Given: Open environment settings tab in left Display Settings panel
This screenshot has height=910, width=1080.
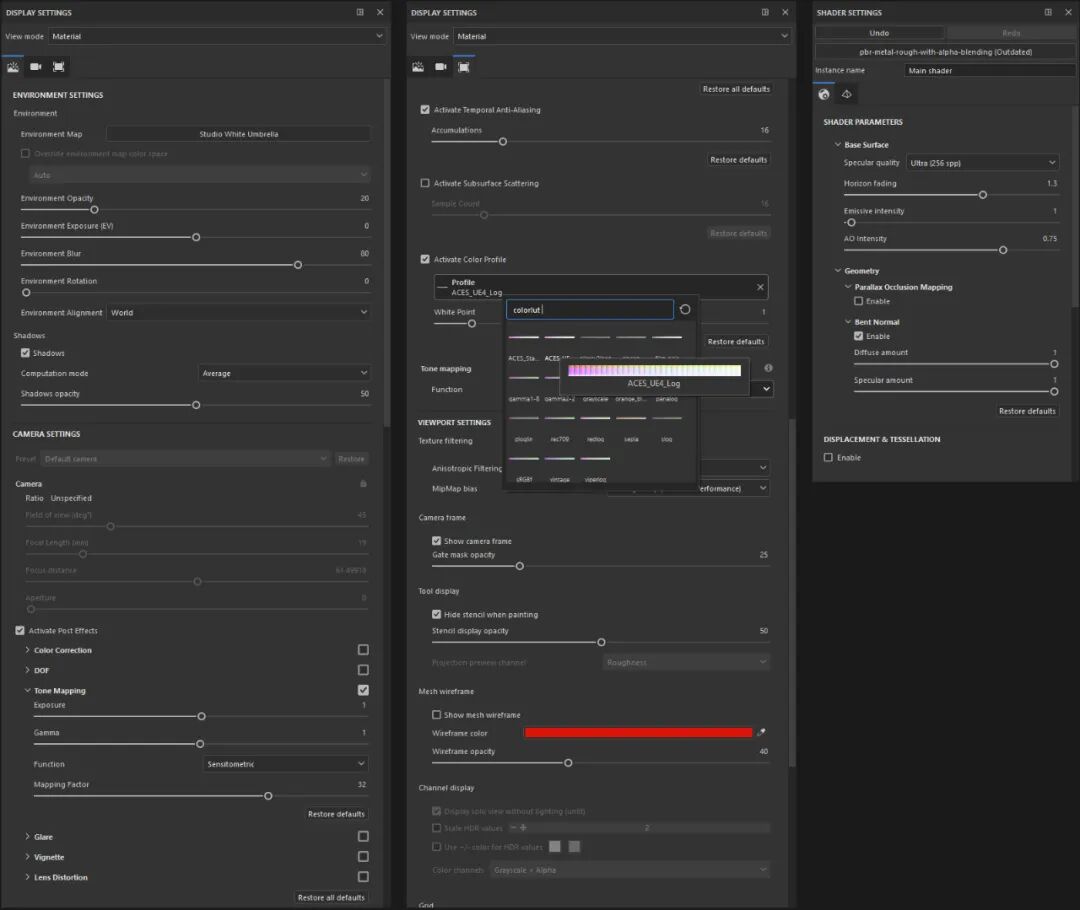Looking at the screenshot, I should tap(13, 67).
